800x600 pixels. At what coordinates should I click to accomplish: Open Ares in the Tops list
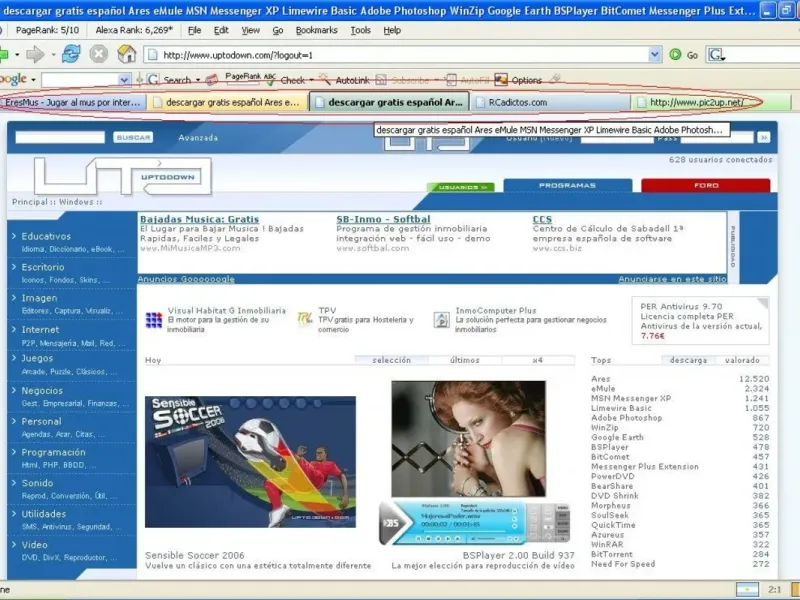(x=601, y=379)
